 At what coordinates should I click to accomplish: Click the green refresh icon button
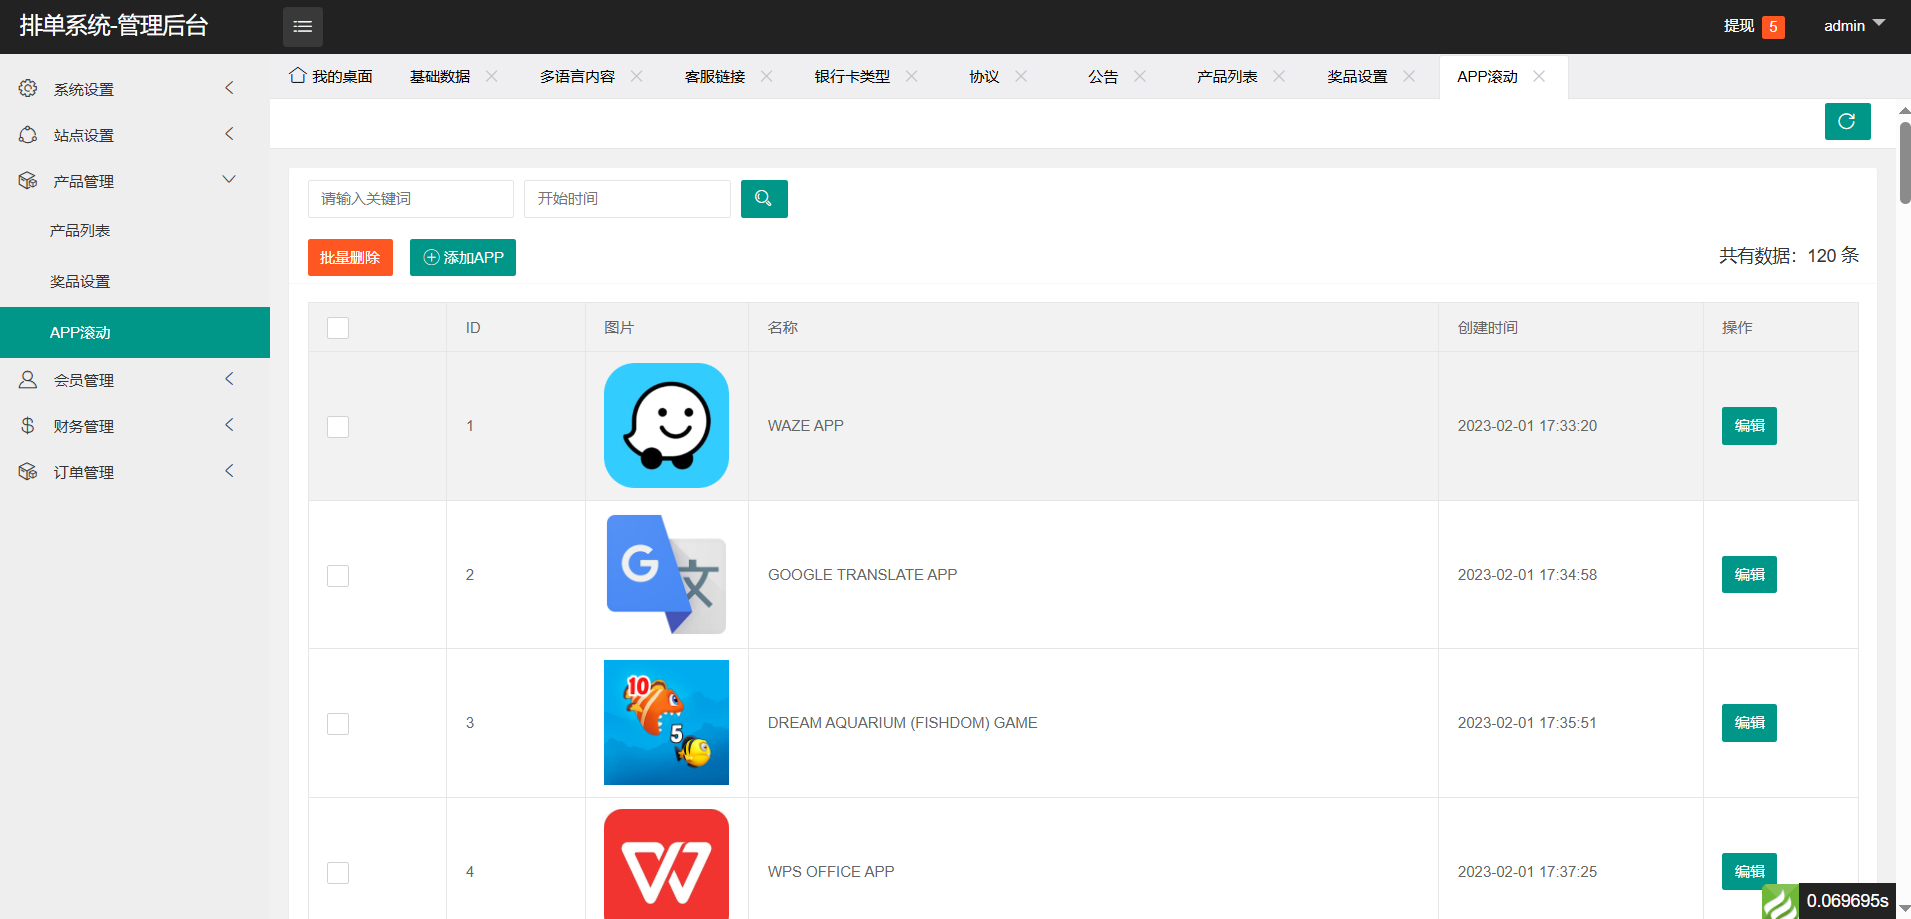coord(1847,121)
